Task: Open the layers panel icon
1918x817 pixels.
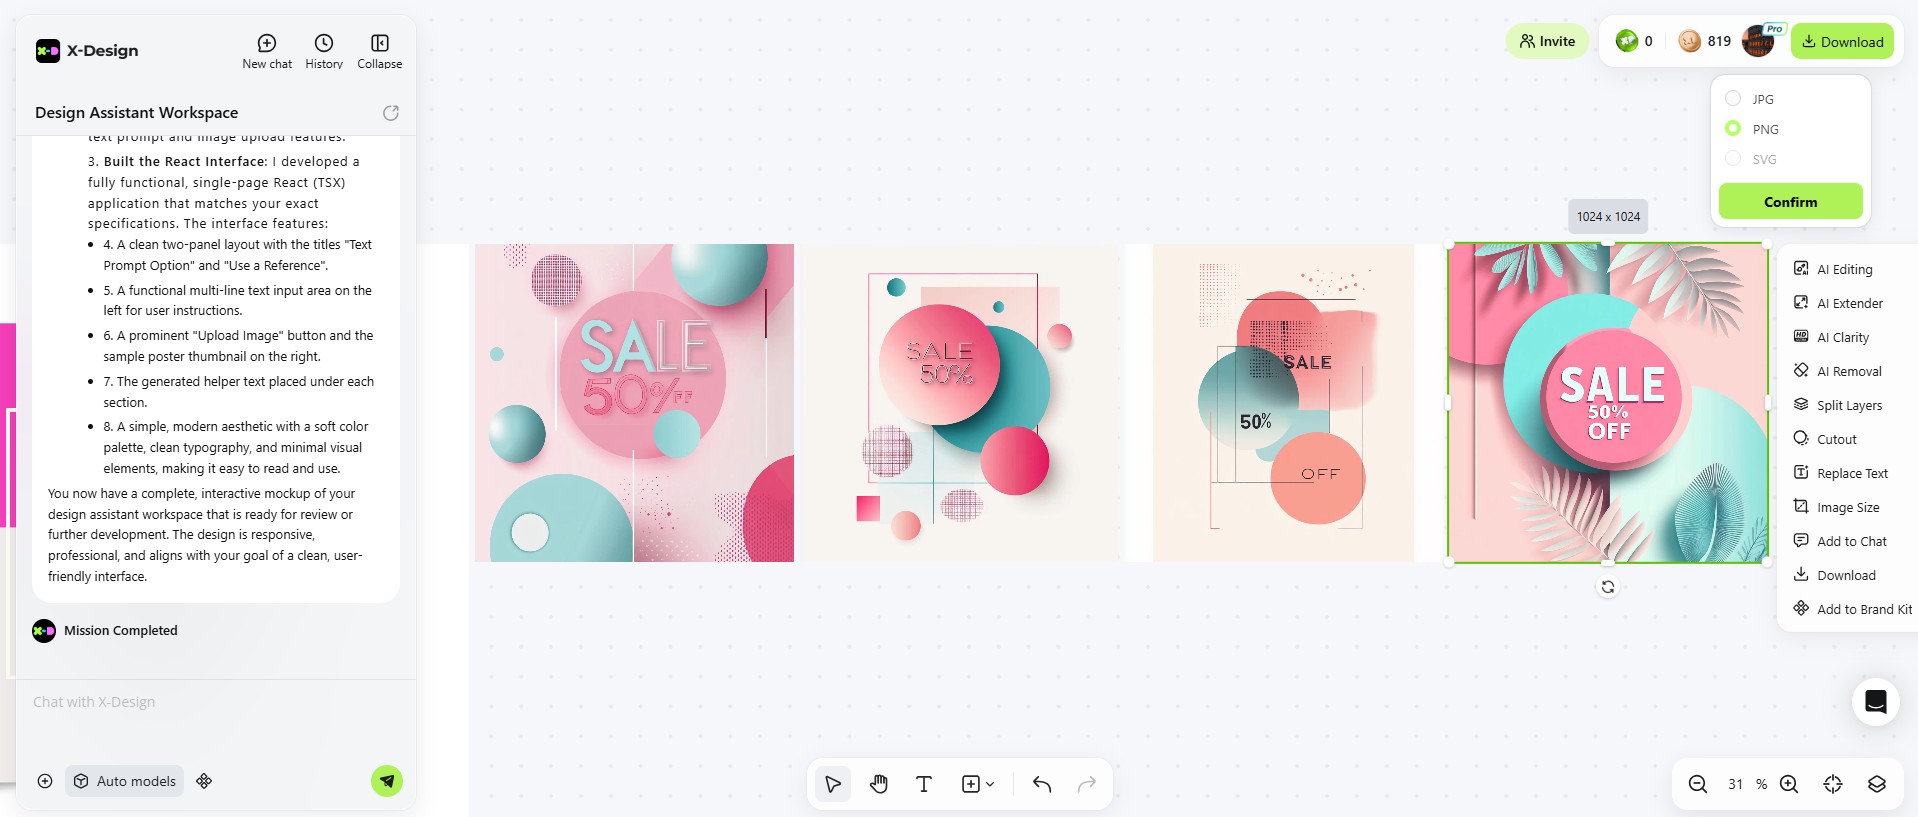Action: [1876, 784]
